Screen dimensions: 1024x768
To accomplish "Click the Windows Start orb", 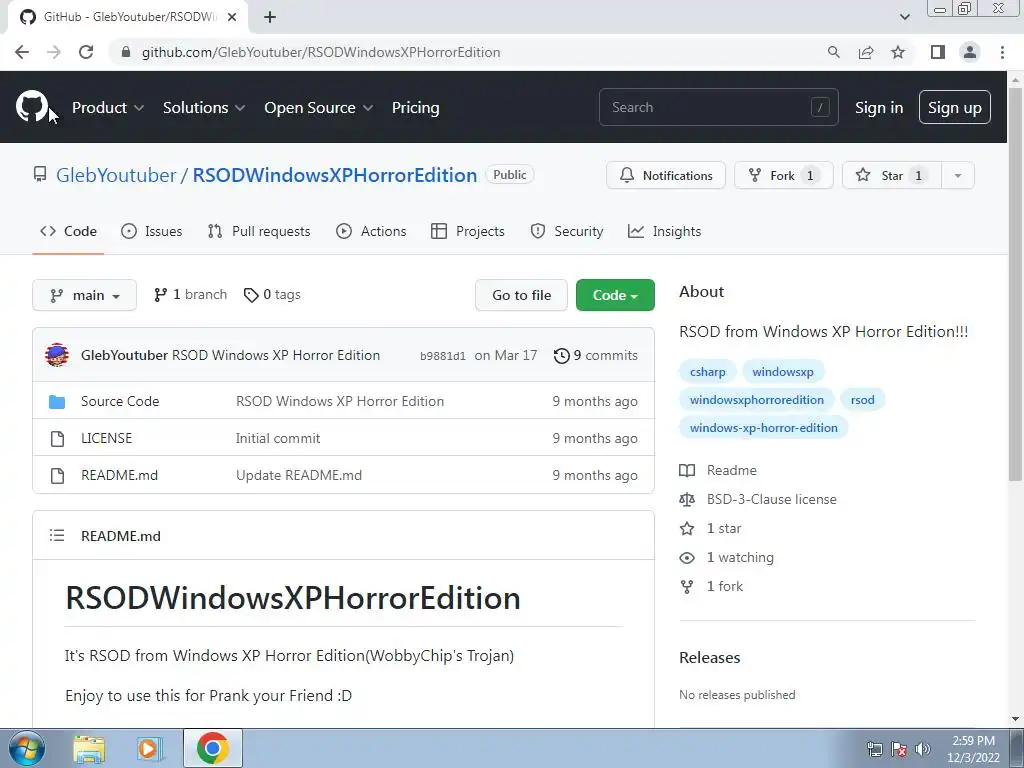I will tap(26, 748).
